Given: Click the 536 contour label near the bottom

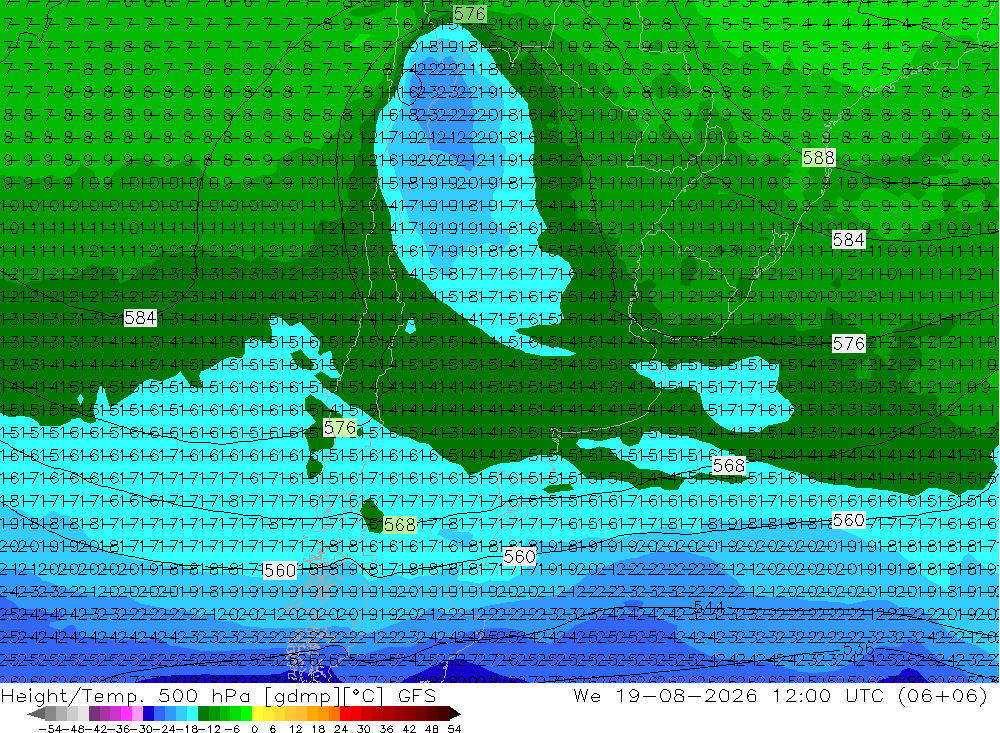Looking at the screenshot, I should [858, 648].
